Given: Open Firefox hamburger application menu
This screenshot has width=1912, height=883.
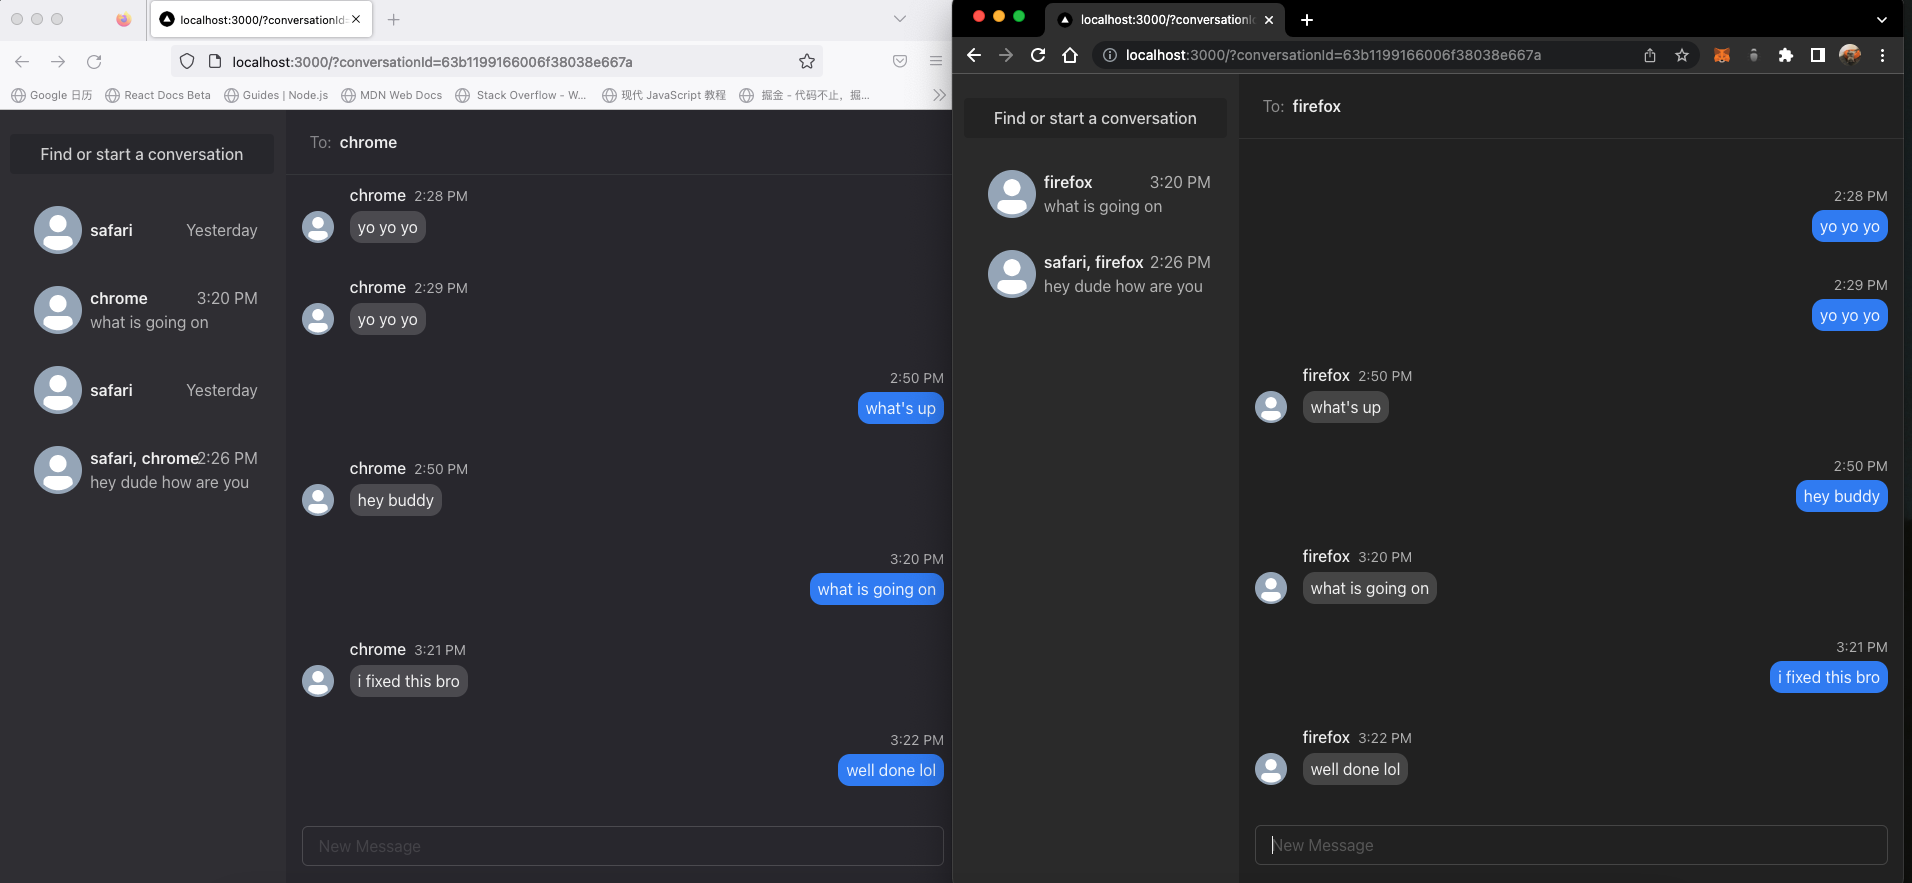Looking at the screenshot, I should click(936, 62).
